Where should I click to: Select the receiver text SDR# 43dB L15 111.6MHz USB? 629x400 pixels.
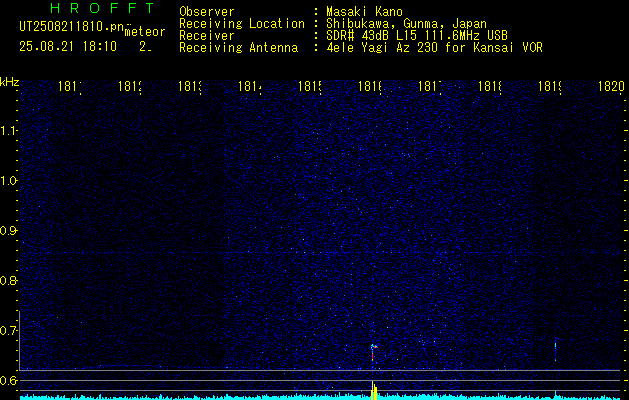coord(417,36)
